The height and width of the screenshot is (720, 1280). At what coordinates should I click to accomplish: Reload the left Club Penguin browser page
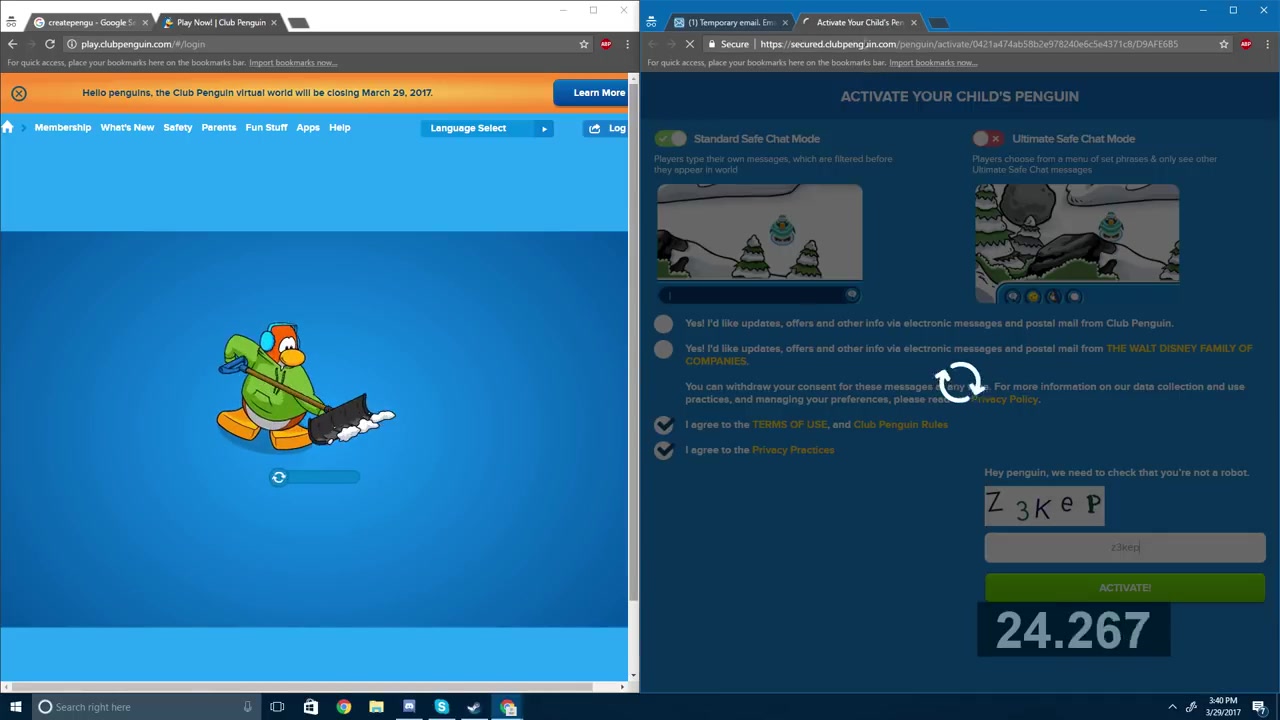coord(49,44)
